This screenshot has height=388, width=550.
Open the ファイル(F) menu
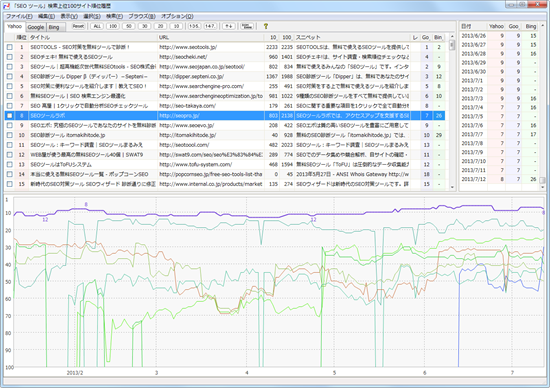[19, 16]
